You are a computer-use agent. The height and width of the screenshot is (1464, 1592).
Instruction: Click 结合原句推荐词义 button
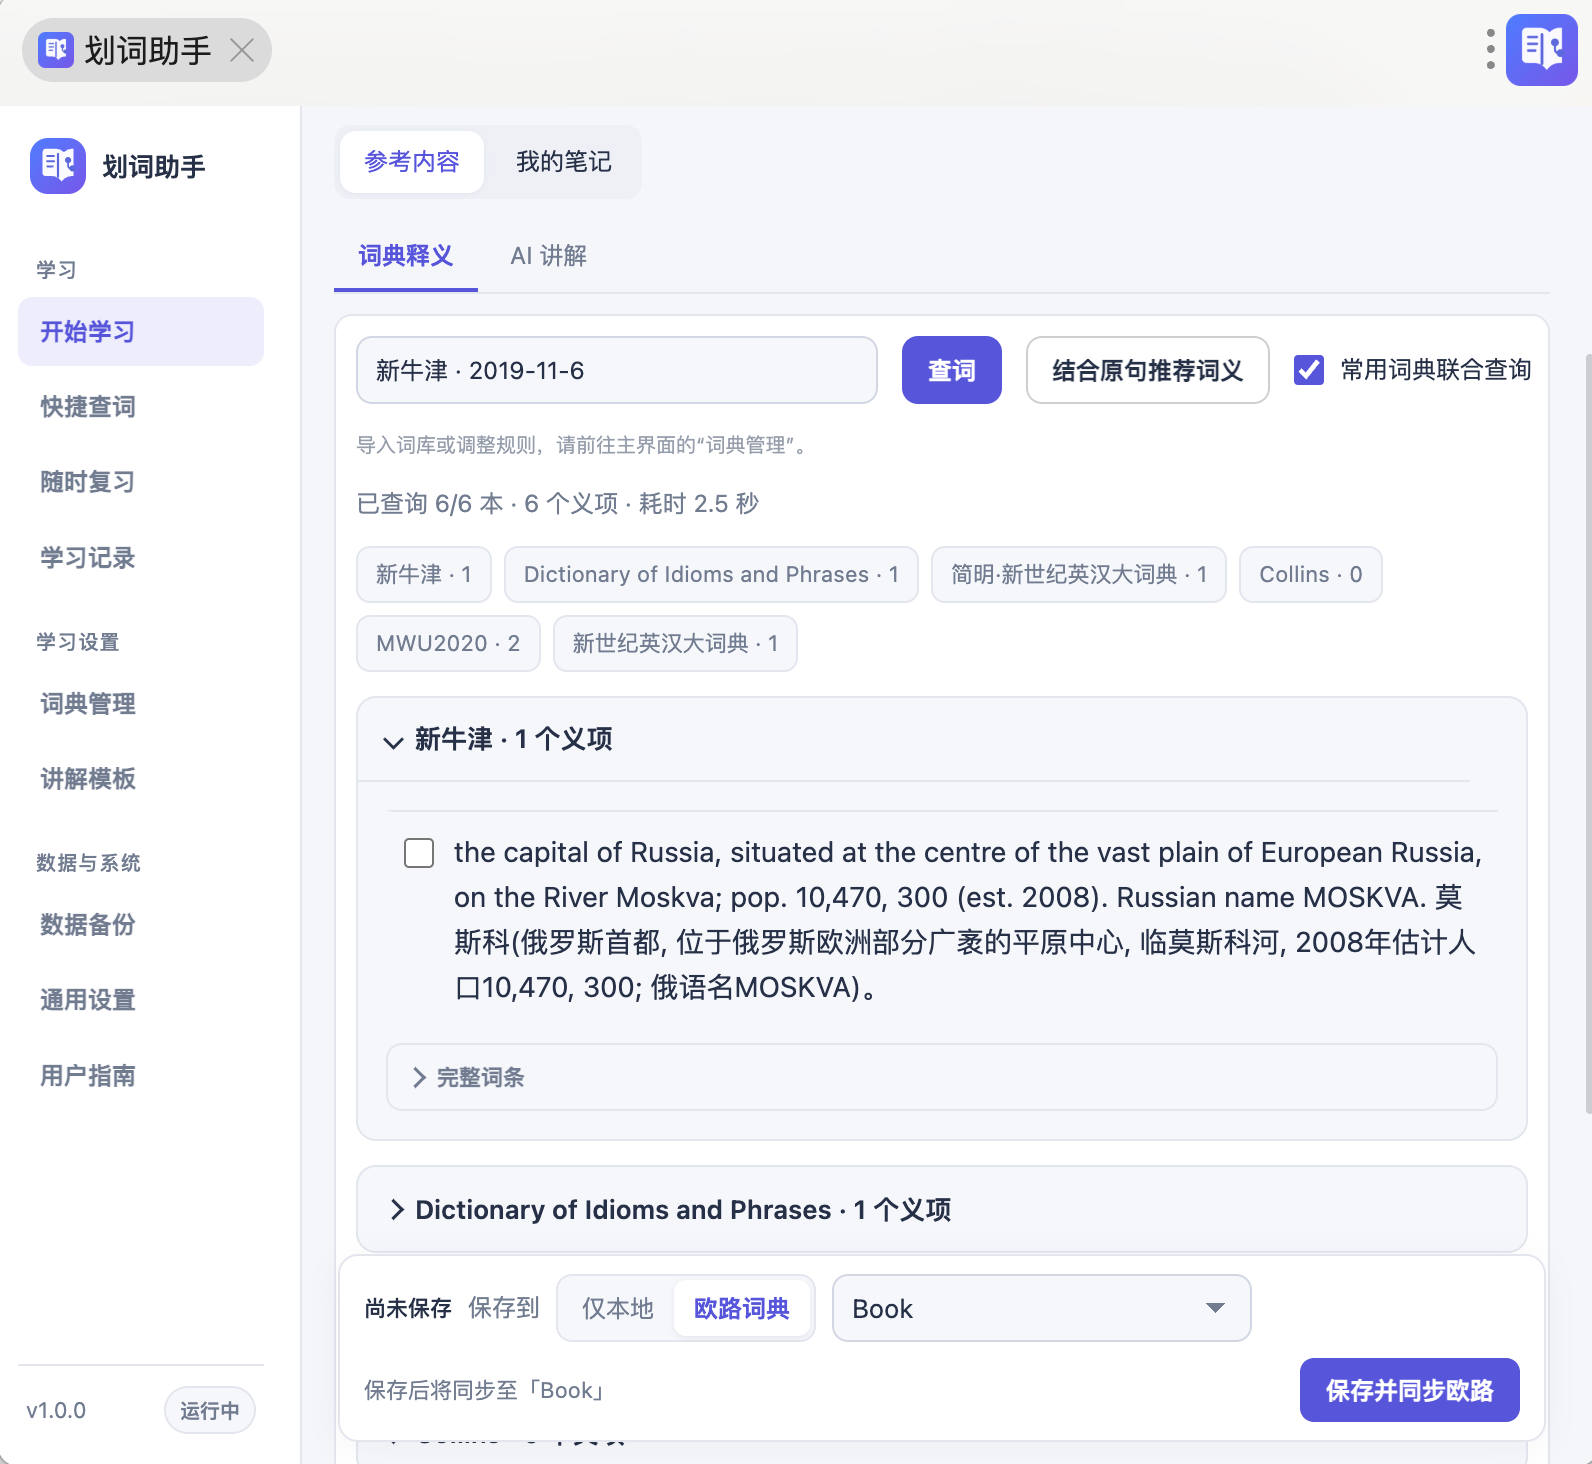(x=1148, y=370)
